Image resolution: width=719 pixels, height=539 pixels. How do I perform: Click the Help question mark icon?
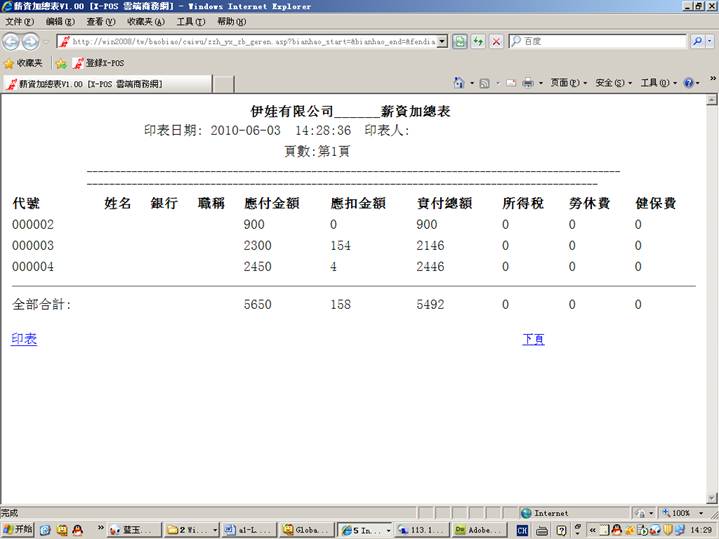[689, 83]
